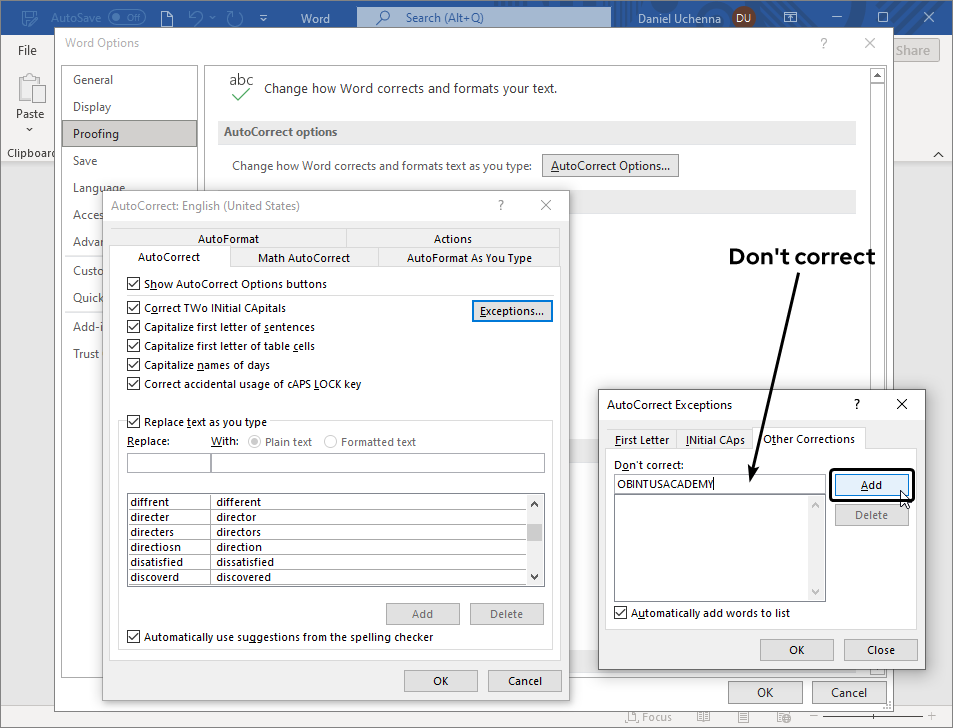Disable Correct TWo INitial CApitals
The width and height of the screenshot is (953, 728).
[134, 307]
